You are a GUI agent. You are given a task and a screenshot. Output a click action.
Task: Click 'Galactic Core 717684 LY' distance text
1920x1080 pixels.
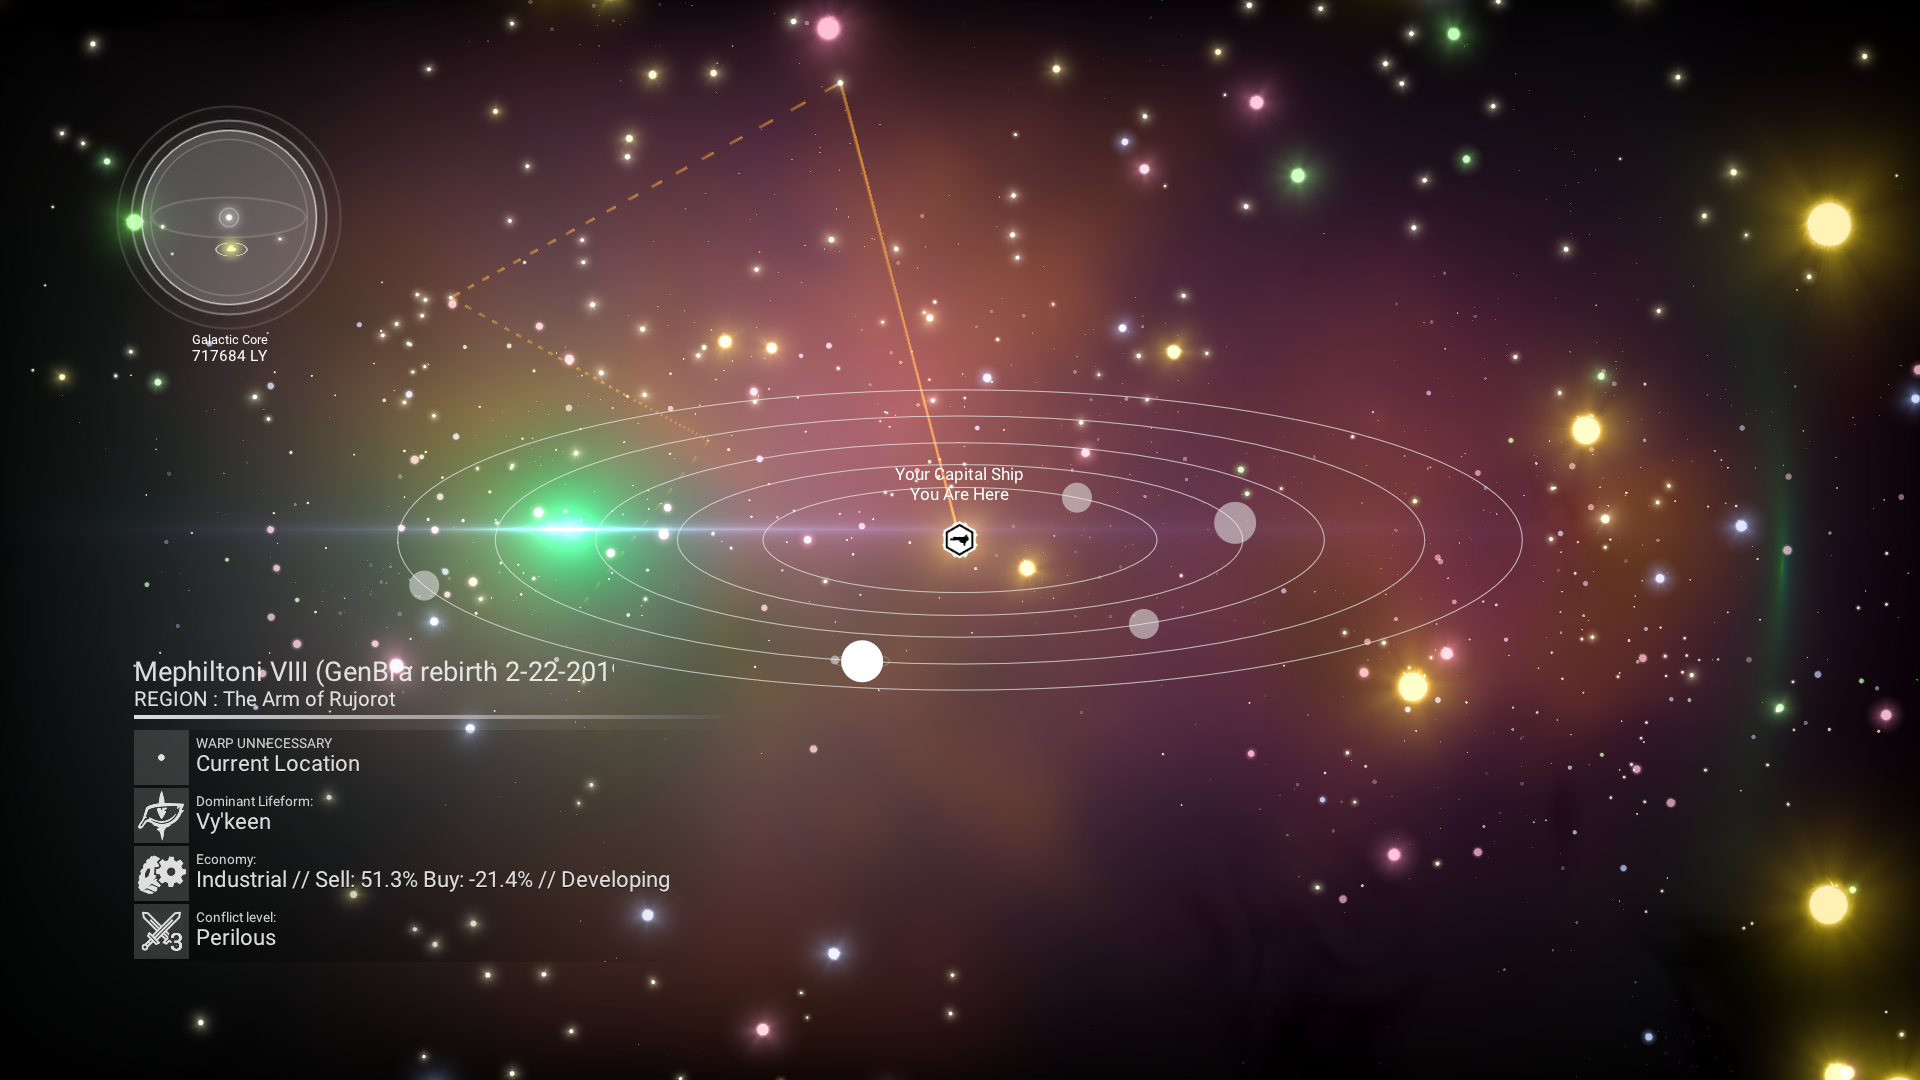click(x=230, y=348)
